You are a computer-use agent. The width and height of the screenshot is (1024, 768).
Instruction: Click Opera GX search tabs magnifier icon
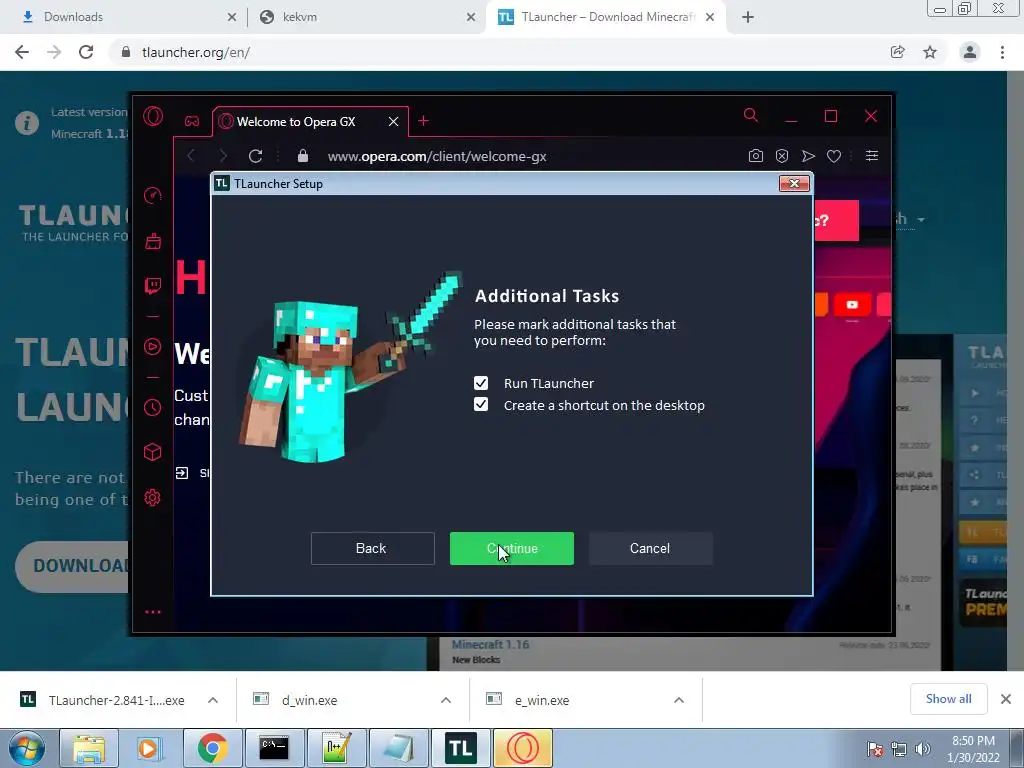click(751, 116)
